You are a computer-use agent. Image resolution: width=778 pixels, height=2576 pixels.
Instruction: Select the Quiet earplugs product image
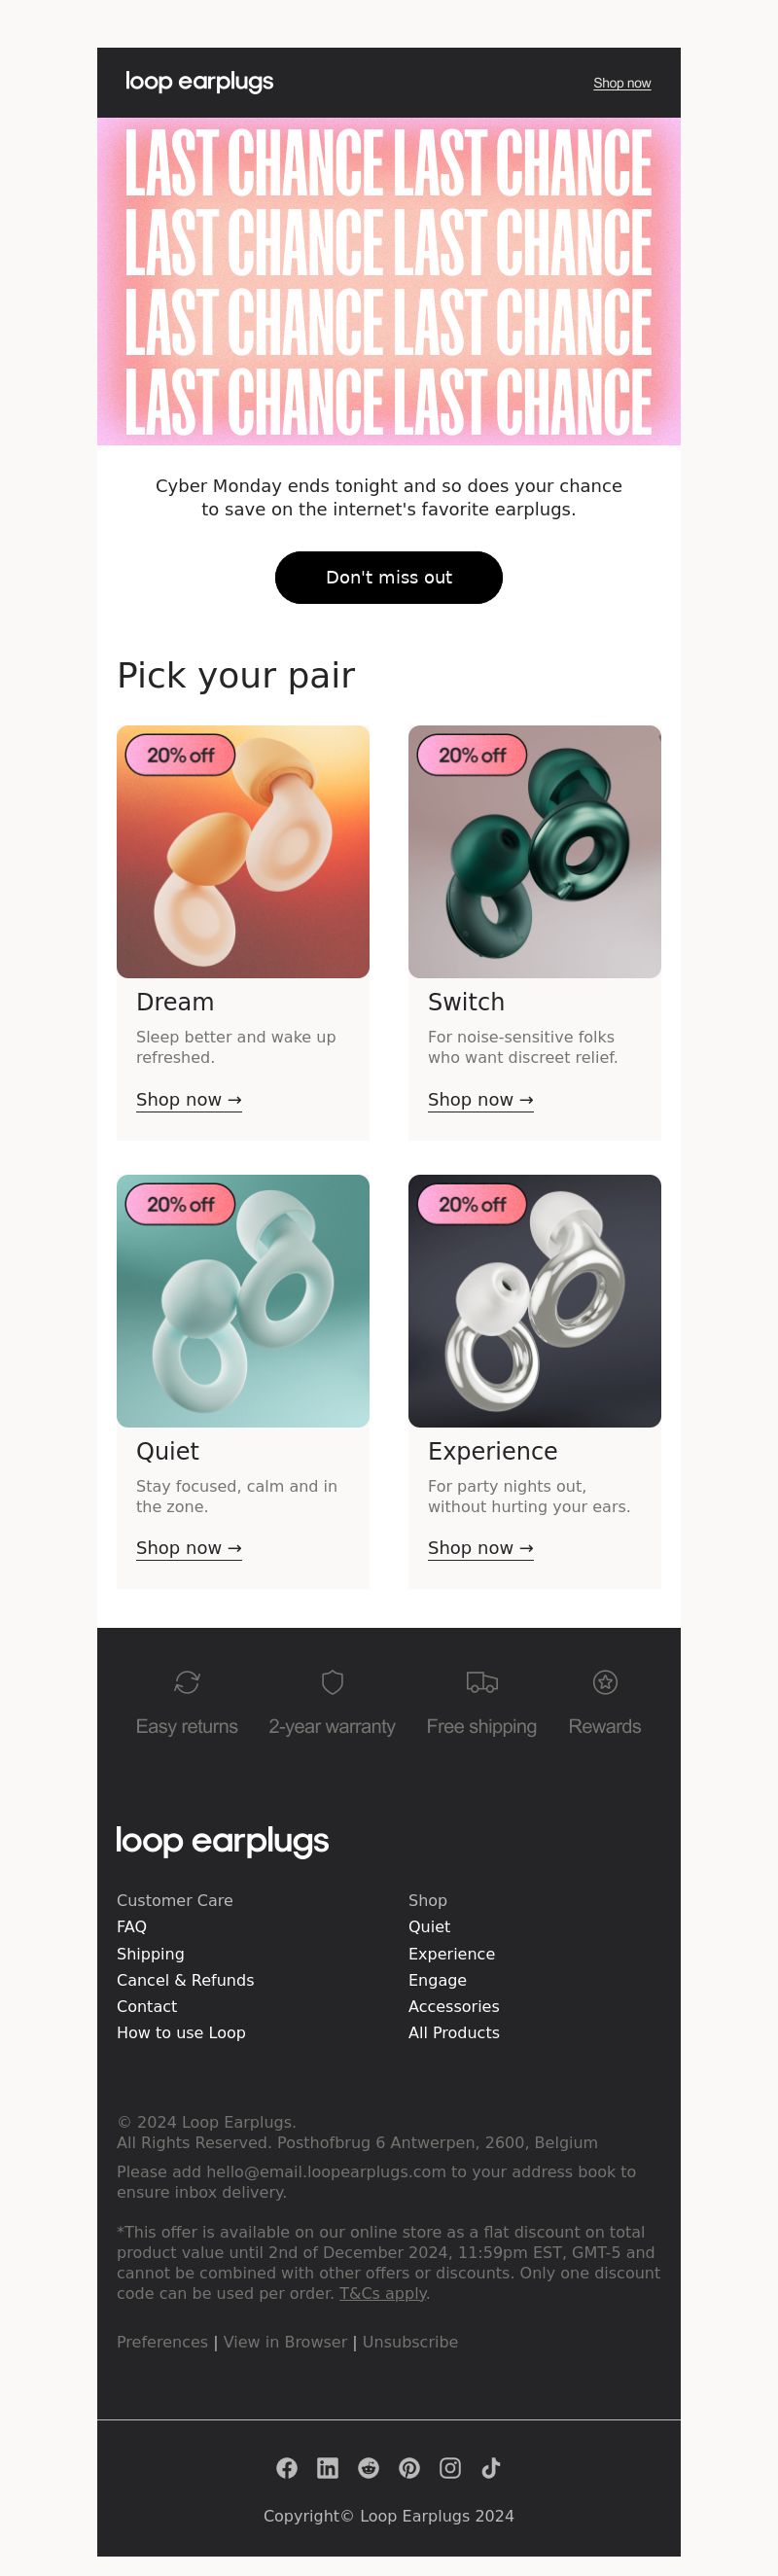pyautogui.click(x=243, y=1301)
